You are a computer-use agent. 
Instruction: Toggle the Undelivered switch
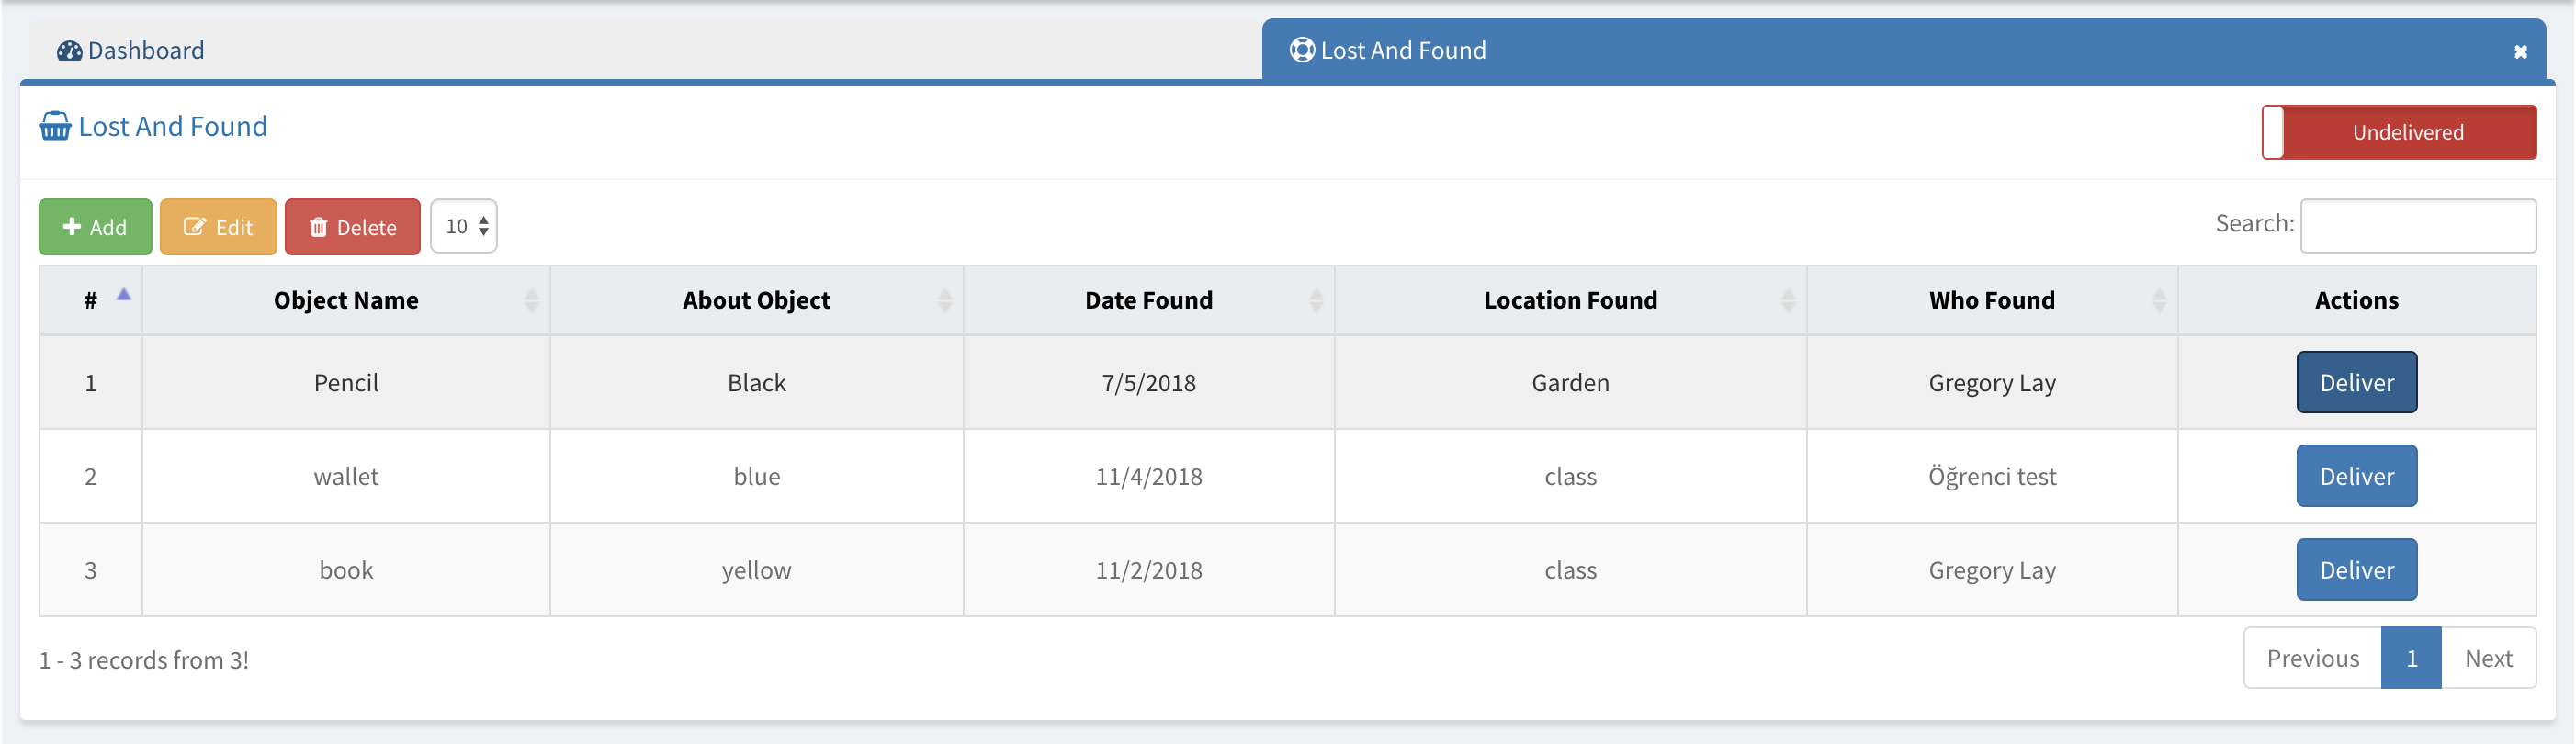pyautogui.click(x=2398, y=132)
